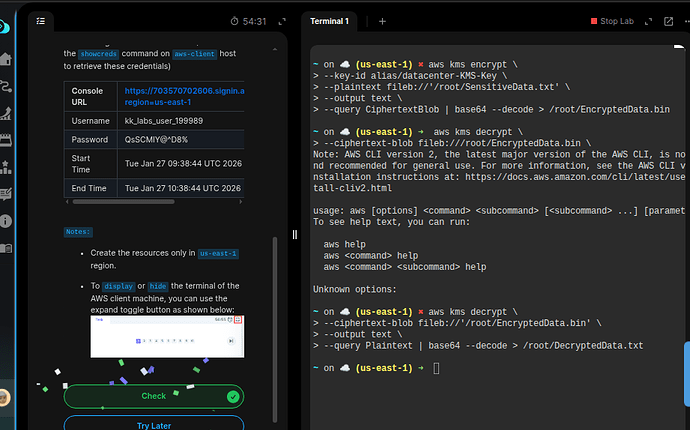Click the expand toggle example thumbnail
The image size is (690, 430).
[x=166, y=337]
